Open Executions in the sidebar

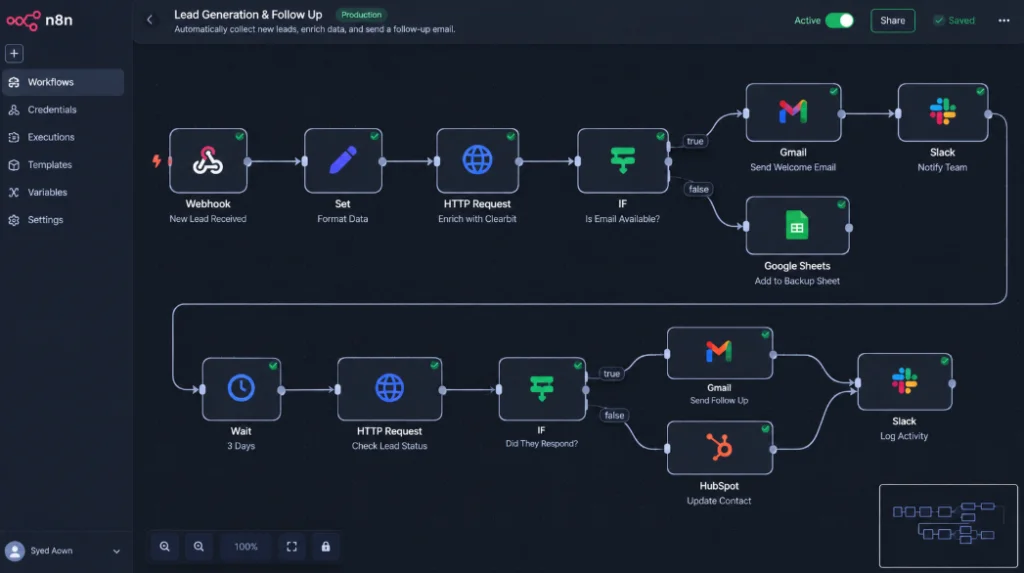click(x=63, y=137)
